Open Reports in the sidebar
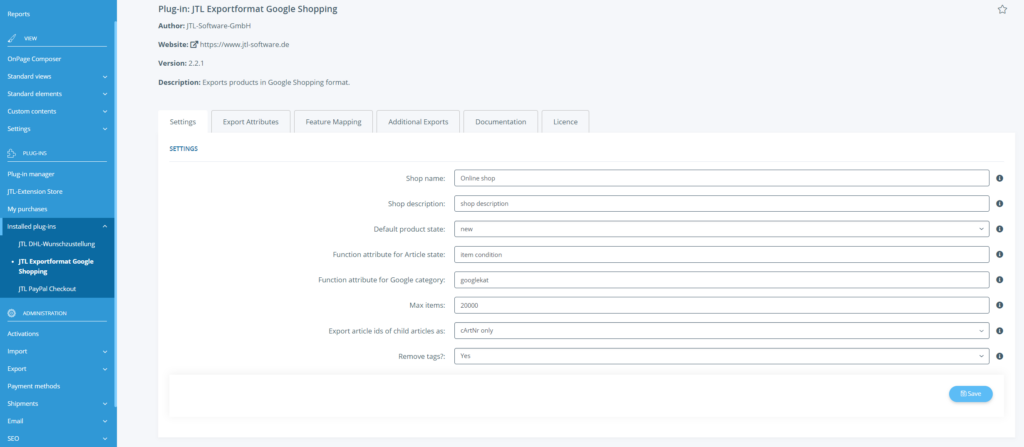 [x=18, y=14]
